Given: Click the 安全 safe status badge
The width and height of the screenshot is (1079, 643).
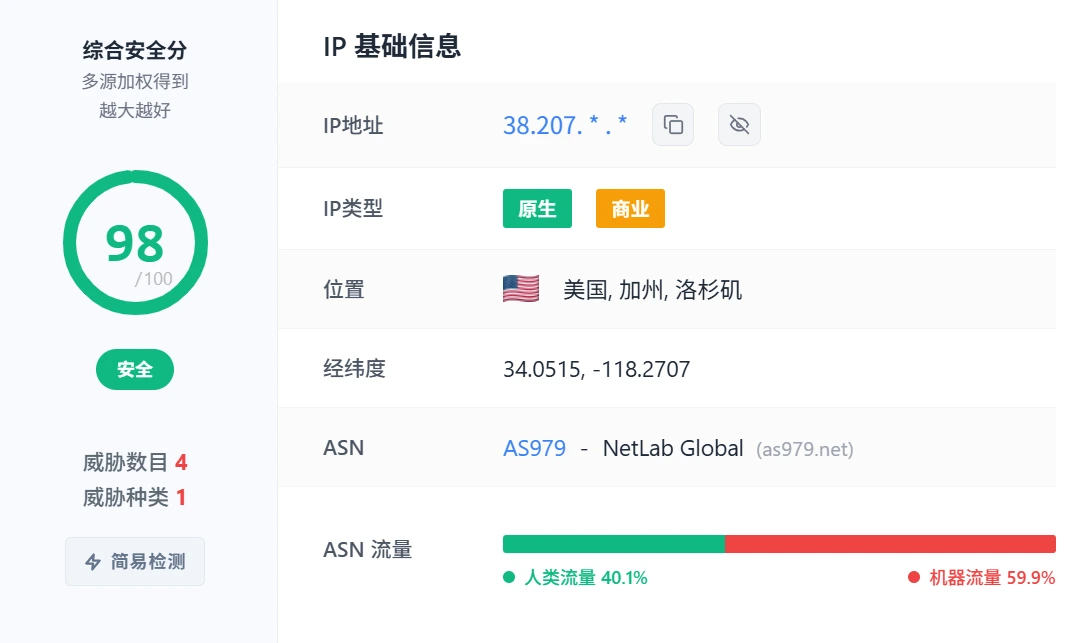Looking at the screenshot, I should tap(135, 370).
